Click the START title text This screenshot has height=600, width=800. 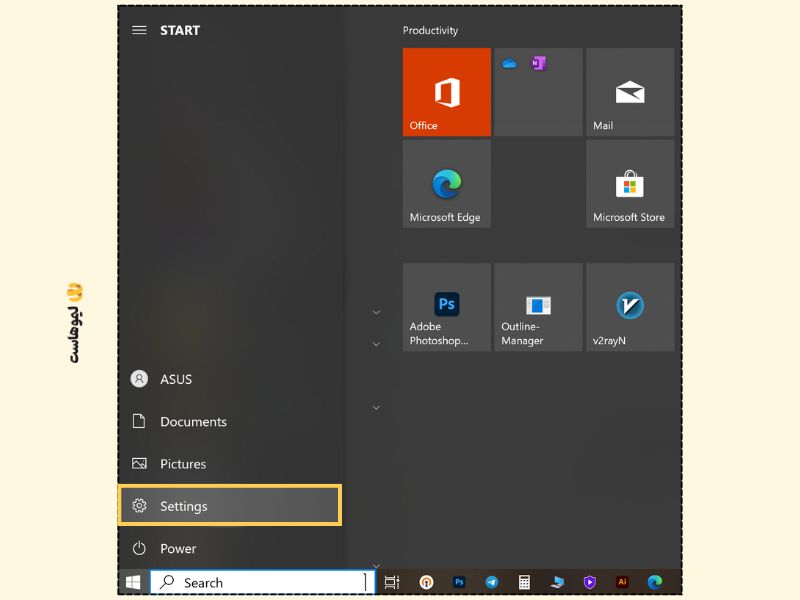pos(180,31)
